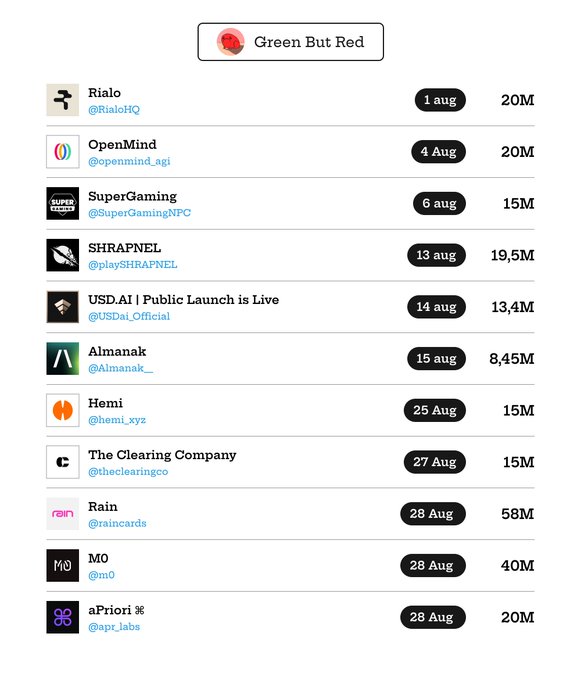Viewport: 581px width, 680px height.
Task: Visit the @raincards handle link
Action: pyautogui.click(x=117, y=523)
